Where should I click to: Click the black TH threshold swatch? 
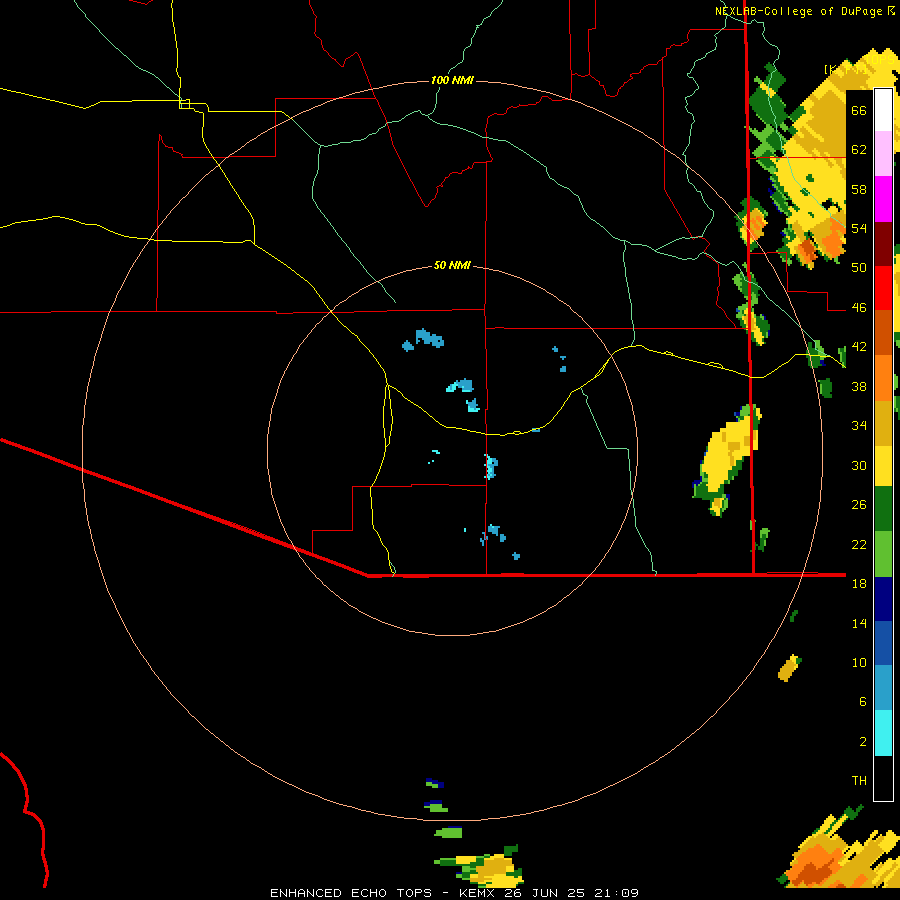(883, 778)
